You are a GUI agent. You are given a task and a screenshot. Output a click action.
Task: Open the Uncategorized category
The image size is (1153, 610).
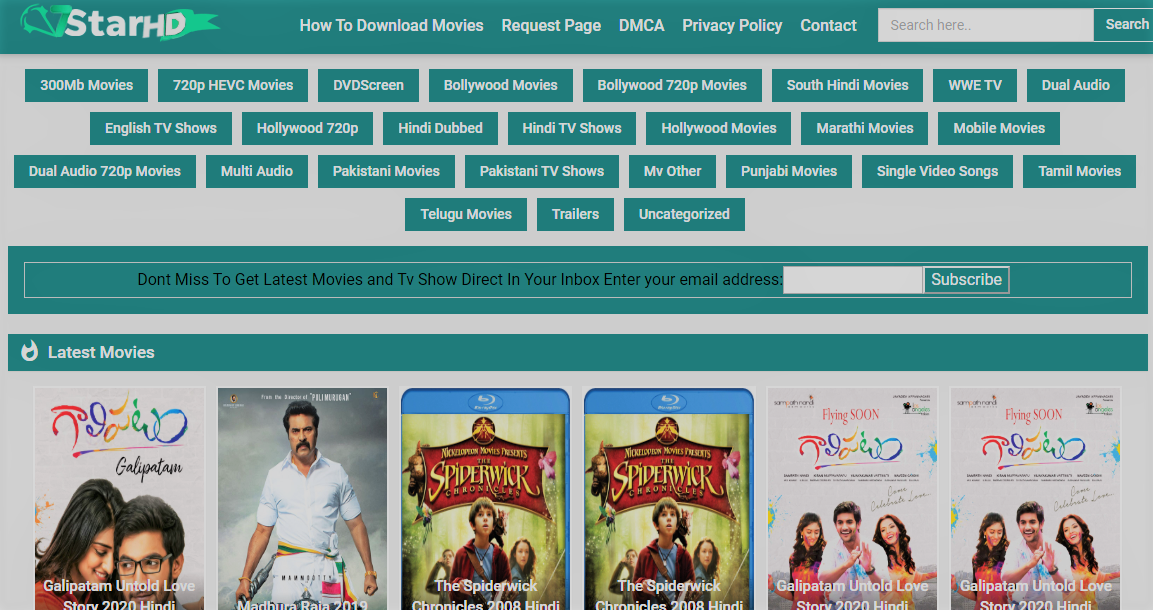tap(684, 215)
